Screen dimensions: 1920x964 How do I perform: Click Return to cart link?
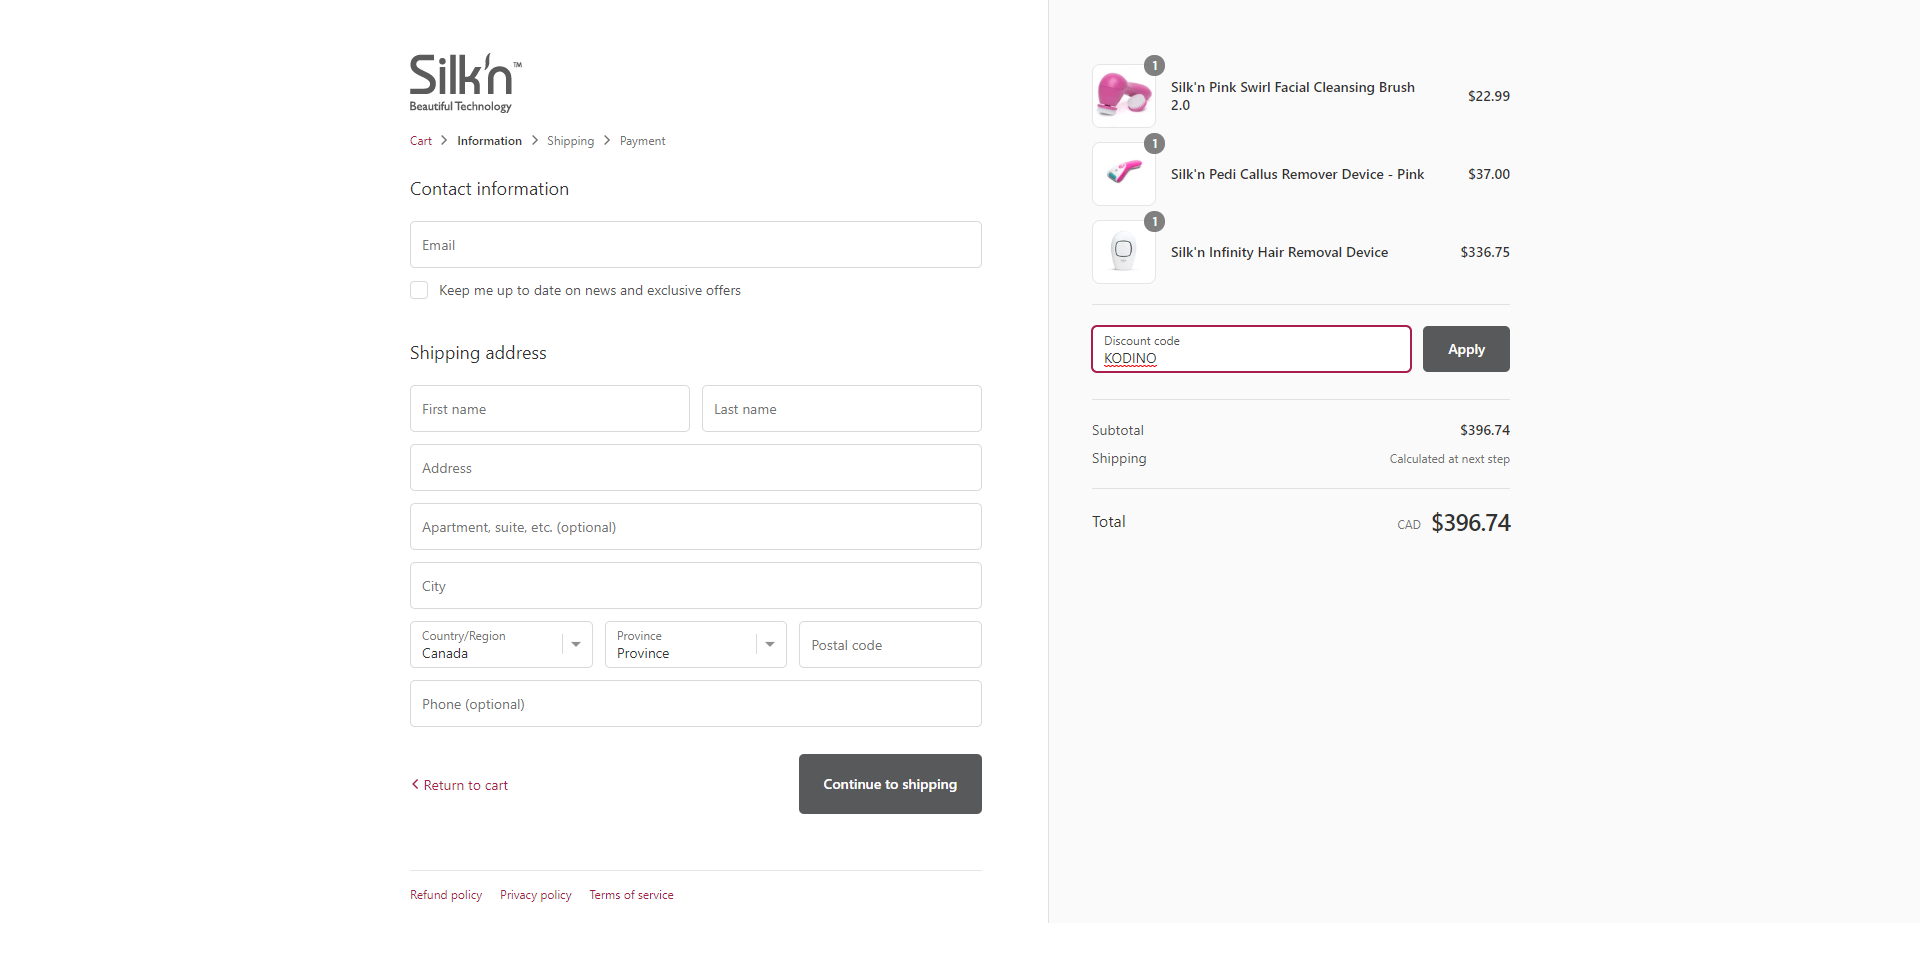[460, 785]
